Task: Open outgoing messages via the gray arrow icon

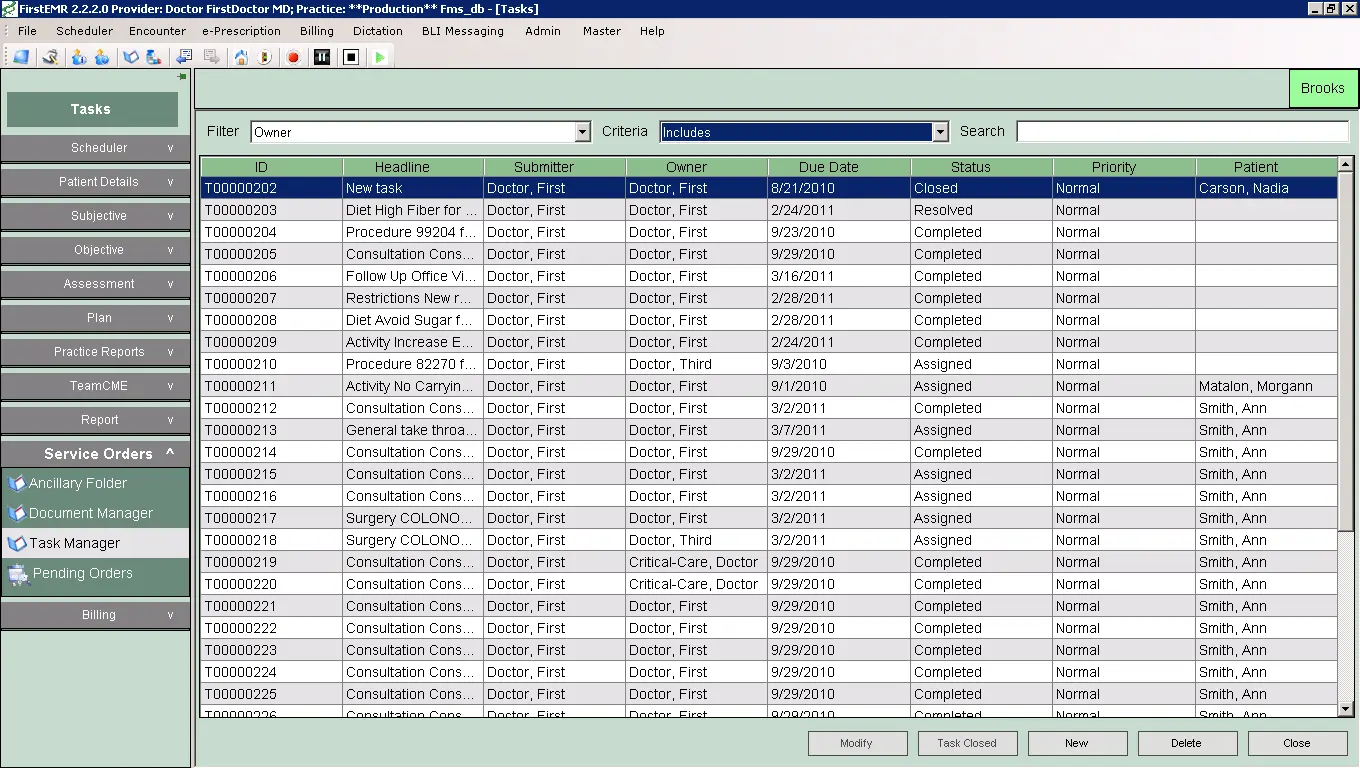Action: [x=212, y=57]
